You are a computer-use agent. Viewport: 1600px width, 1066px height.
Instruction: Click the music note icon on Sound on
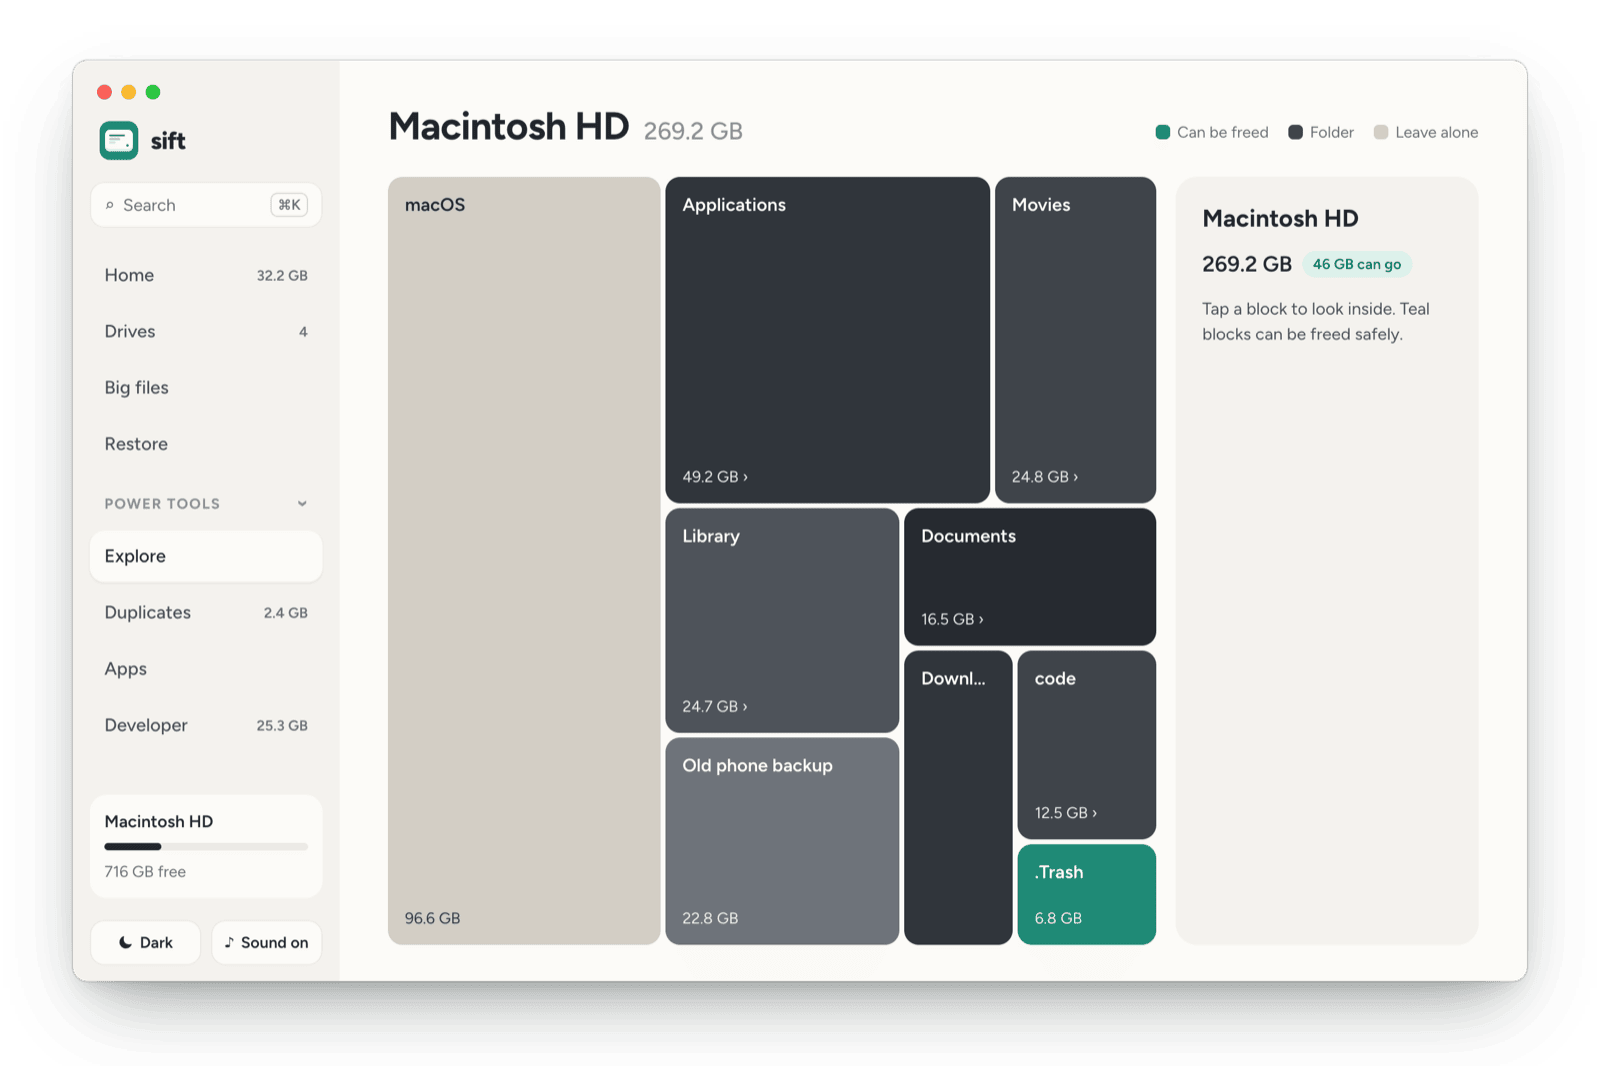click(229, 942)
